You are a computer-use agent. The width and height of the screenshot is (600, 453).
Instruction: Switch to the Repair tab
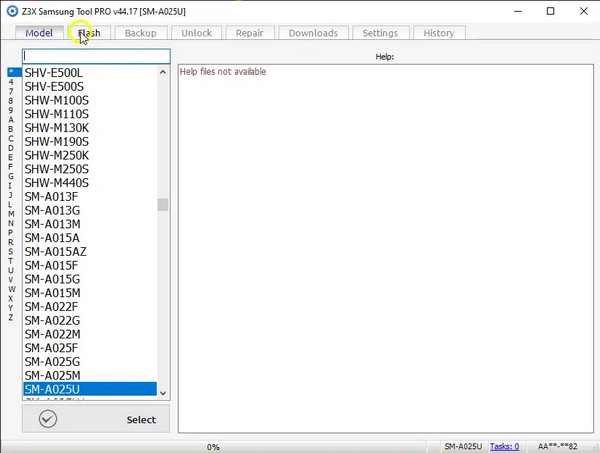[249, 33]
